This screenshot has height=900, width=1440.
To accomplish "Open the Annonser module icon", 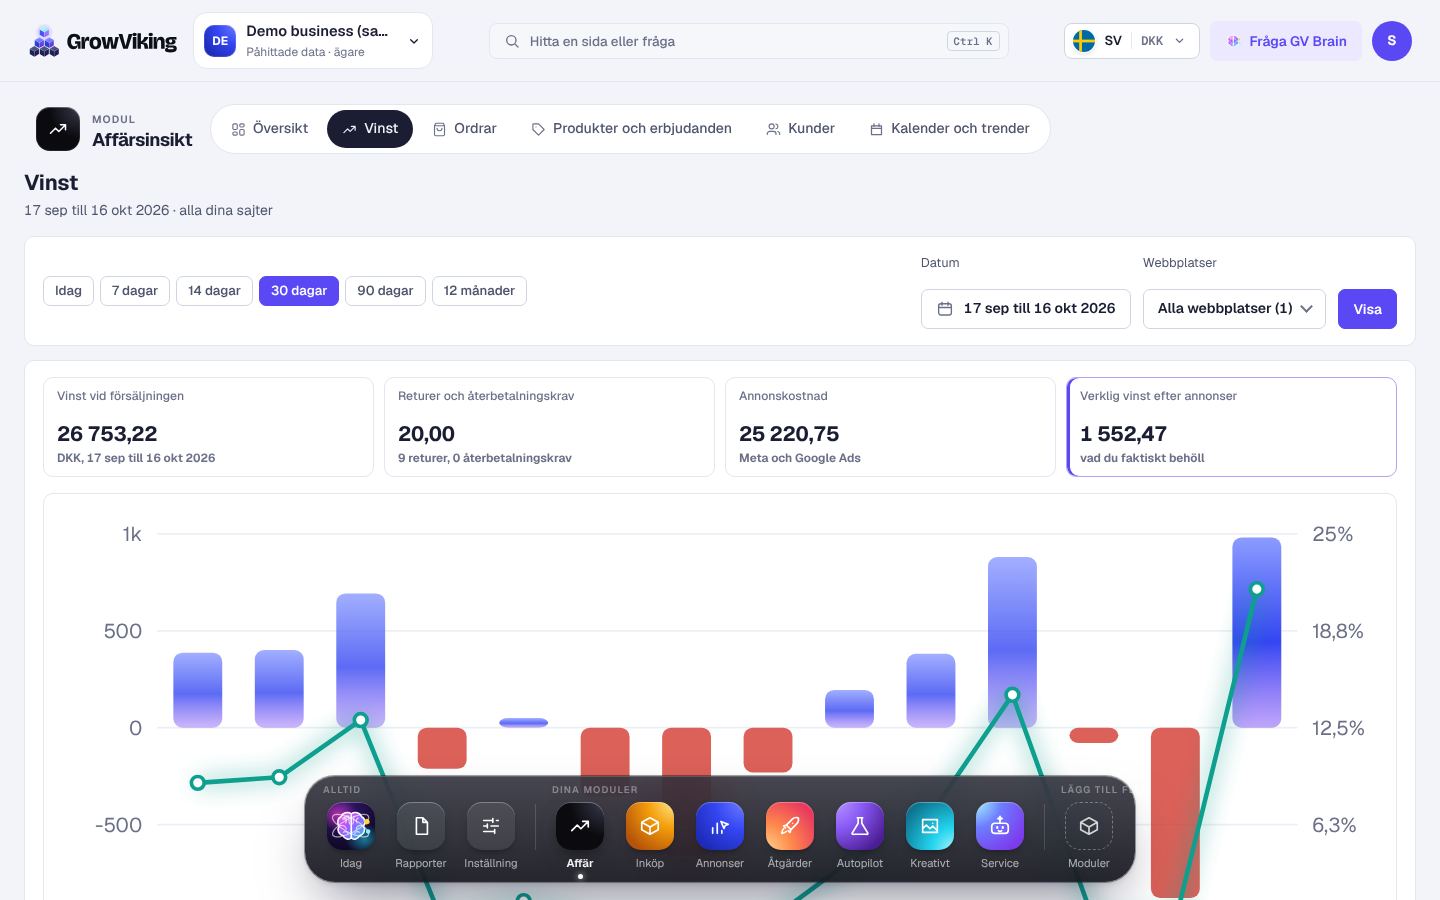I will point(720,826).
